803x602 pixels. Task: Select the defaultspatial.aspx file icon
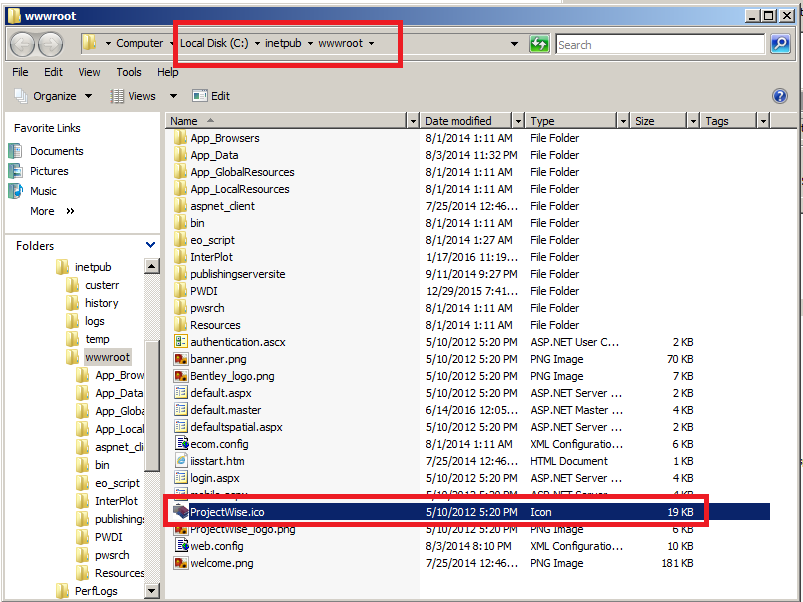pos(181,426)
